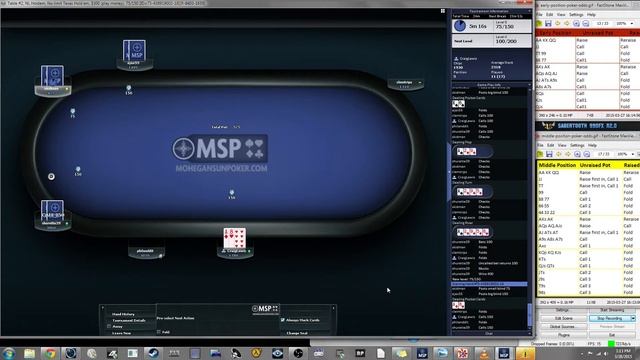Click previous image arrow in middle-position FastStone toolbar

coord(559,154)
